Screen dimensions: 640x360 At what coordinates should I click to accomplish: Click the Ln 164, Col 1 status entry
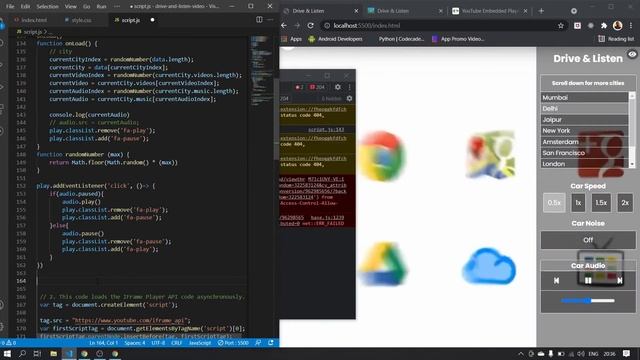pos(103,343)
